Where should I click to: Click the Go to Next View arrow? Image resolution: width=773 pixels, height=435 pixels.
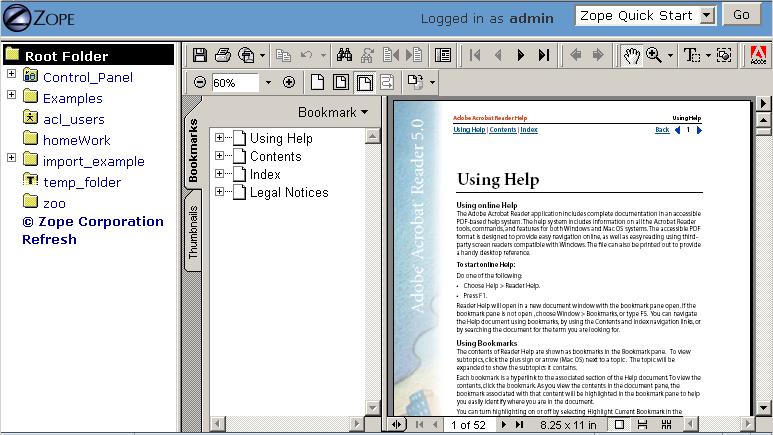pos(598,55)
